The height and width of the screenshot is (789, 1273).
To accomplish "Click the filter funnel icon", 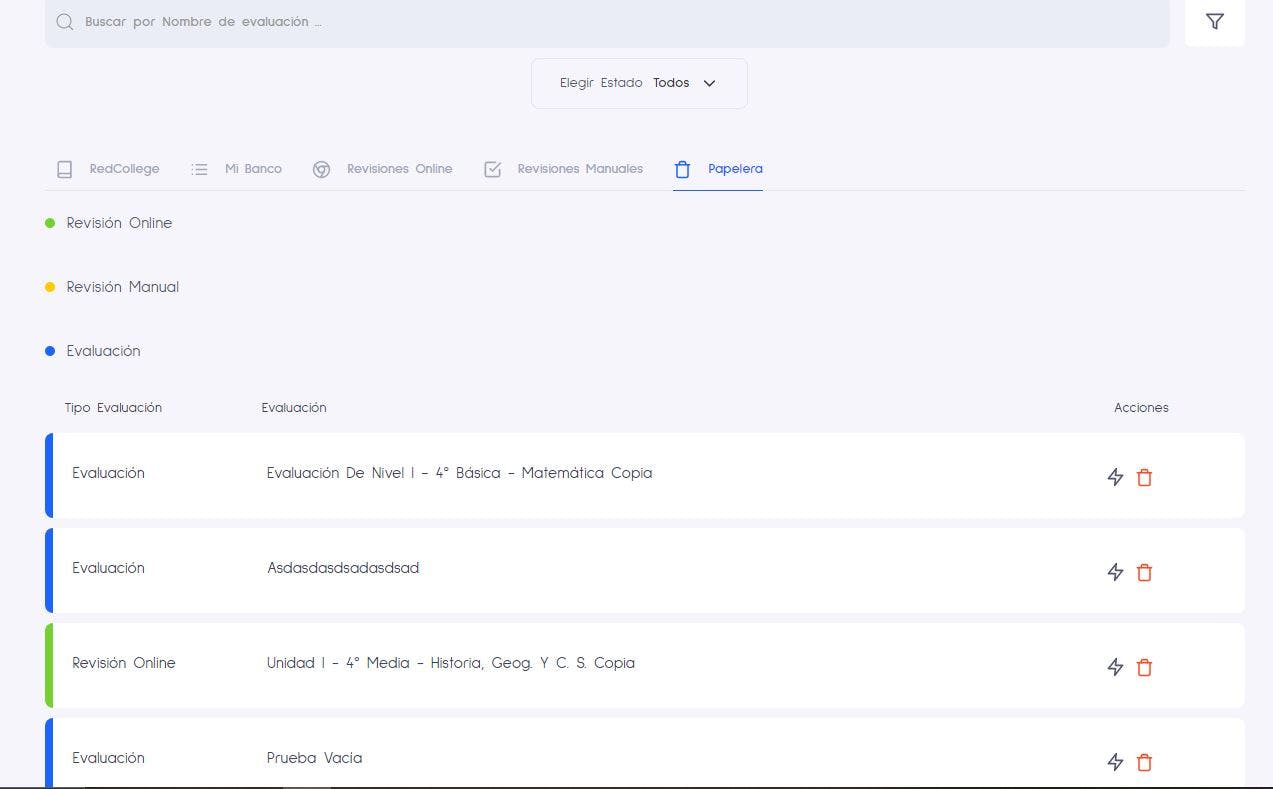I will [1214, 22].
